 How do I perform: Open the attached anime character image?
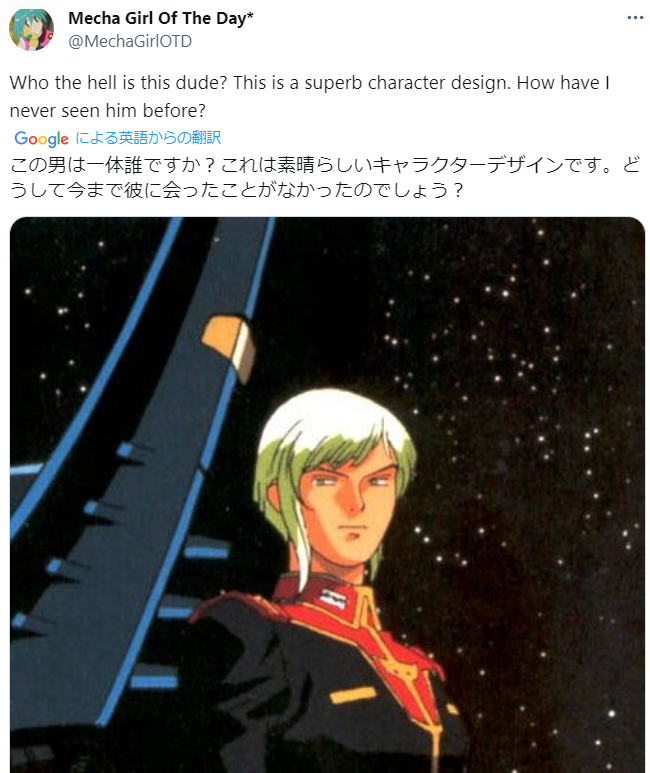point(327,494)
